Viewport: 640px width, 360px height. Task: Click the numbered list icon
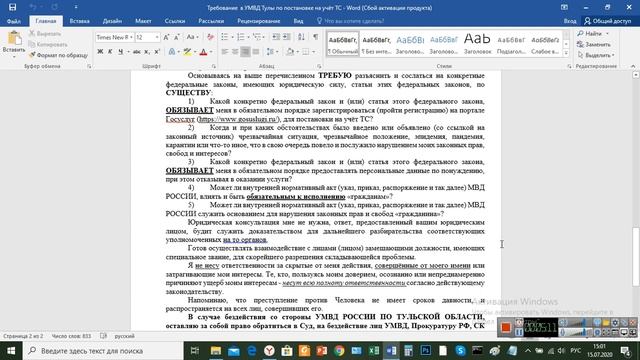(241, 37)
